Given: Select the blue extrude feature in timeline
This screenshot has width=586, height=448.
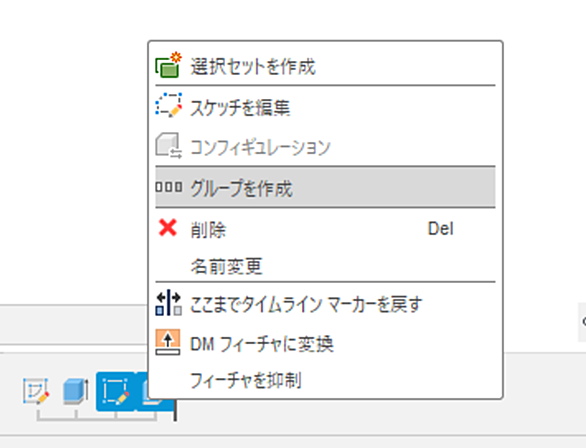Looking at the screenshot, I should click(76, 391).
